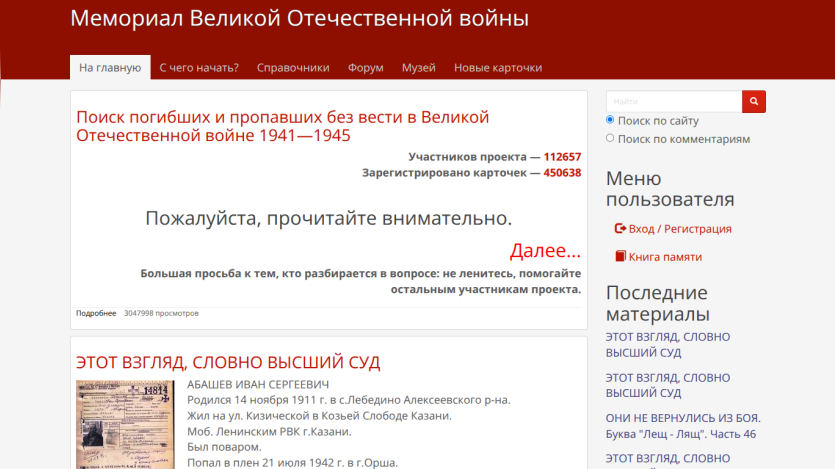Click the Мемориал Великой Отечественной войны site title

299,18
